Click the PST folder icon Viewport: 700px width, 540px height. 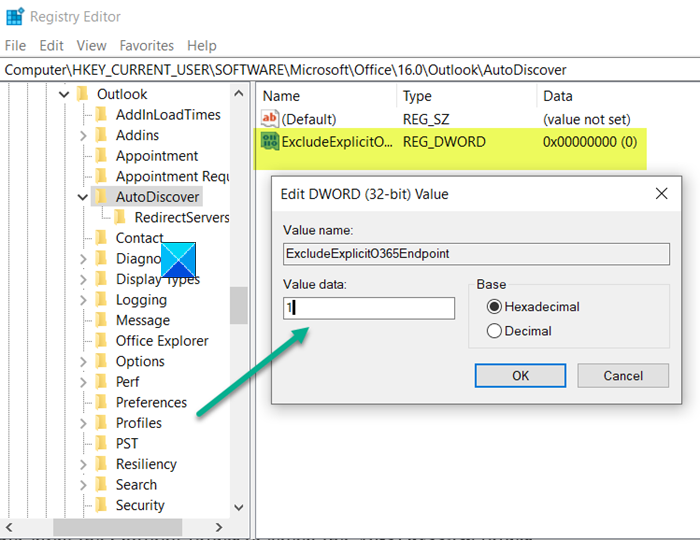pyautogui.click(x=102, y=443)
